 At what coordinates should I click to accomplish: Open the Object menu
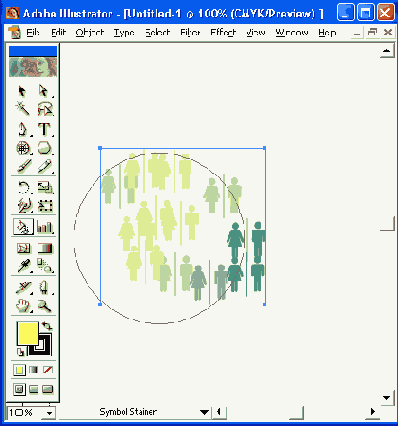point(90,33)
